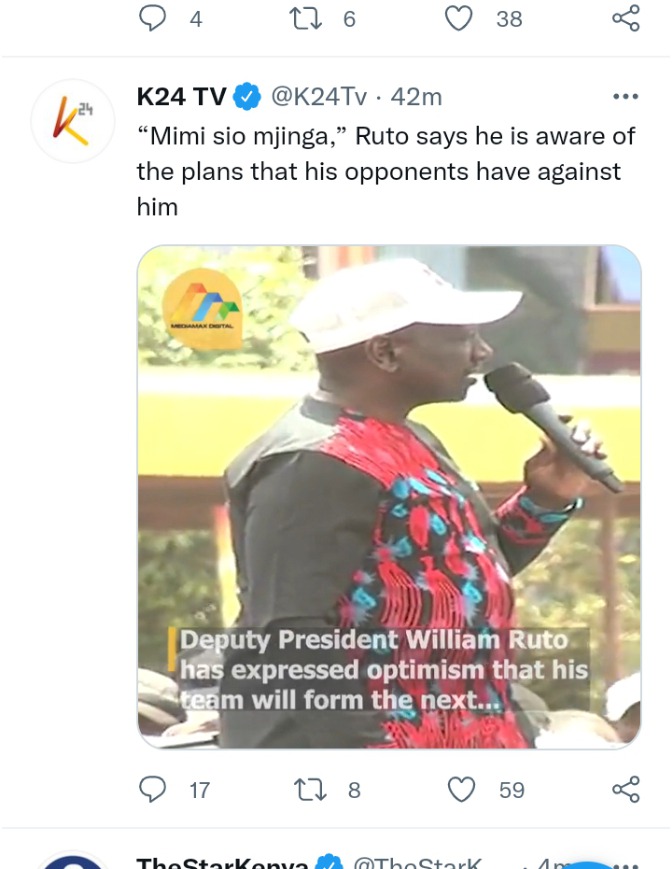Play the William Ruto video thumbnail
The image size is (672, 869).
click(x=389, y=497)
